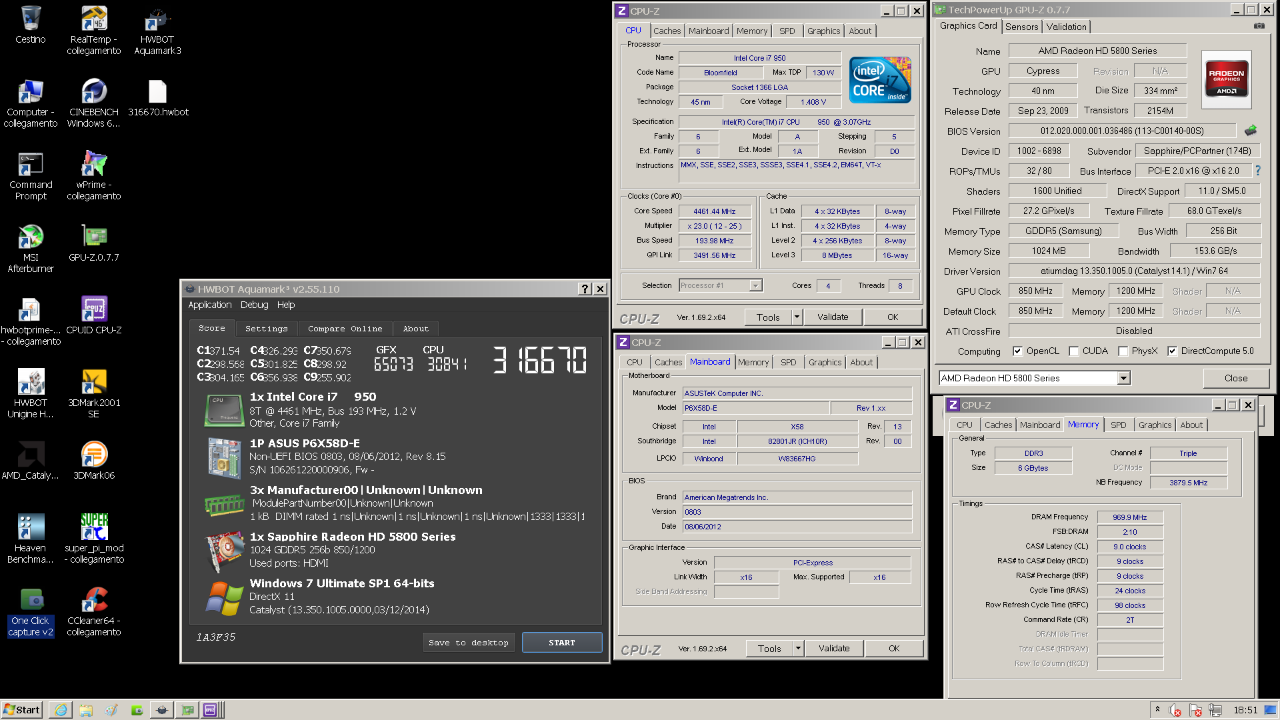Open Validation tab in GPU-Z
Viewport: 1280px width, 720px height.
[1067, 27]
